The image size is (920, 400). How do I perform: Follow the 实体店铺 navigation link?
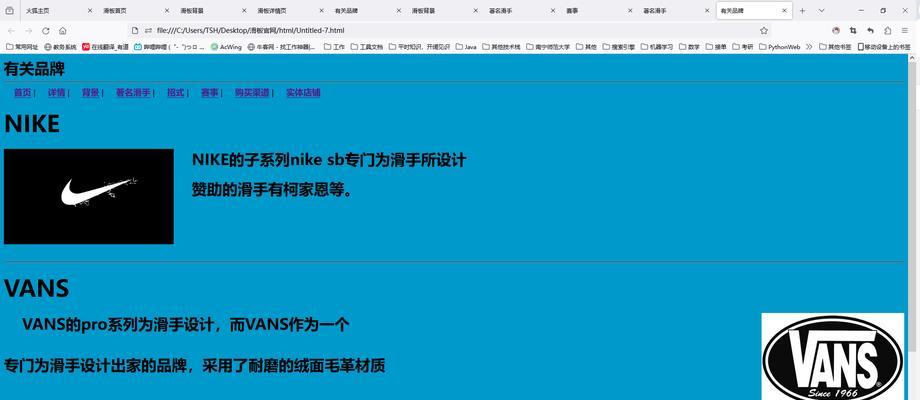pos(303,93)
